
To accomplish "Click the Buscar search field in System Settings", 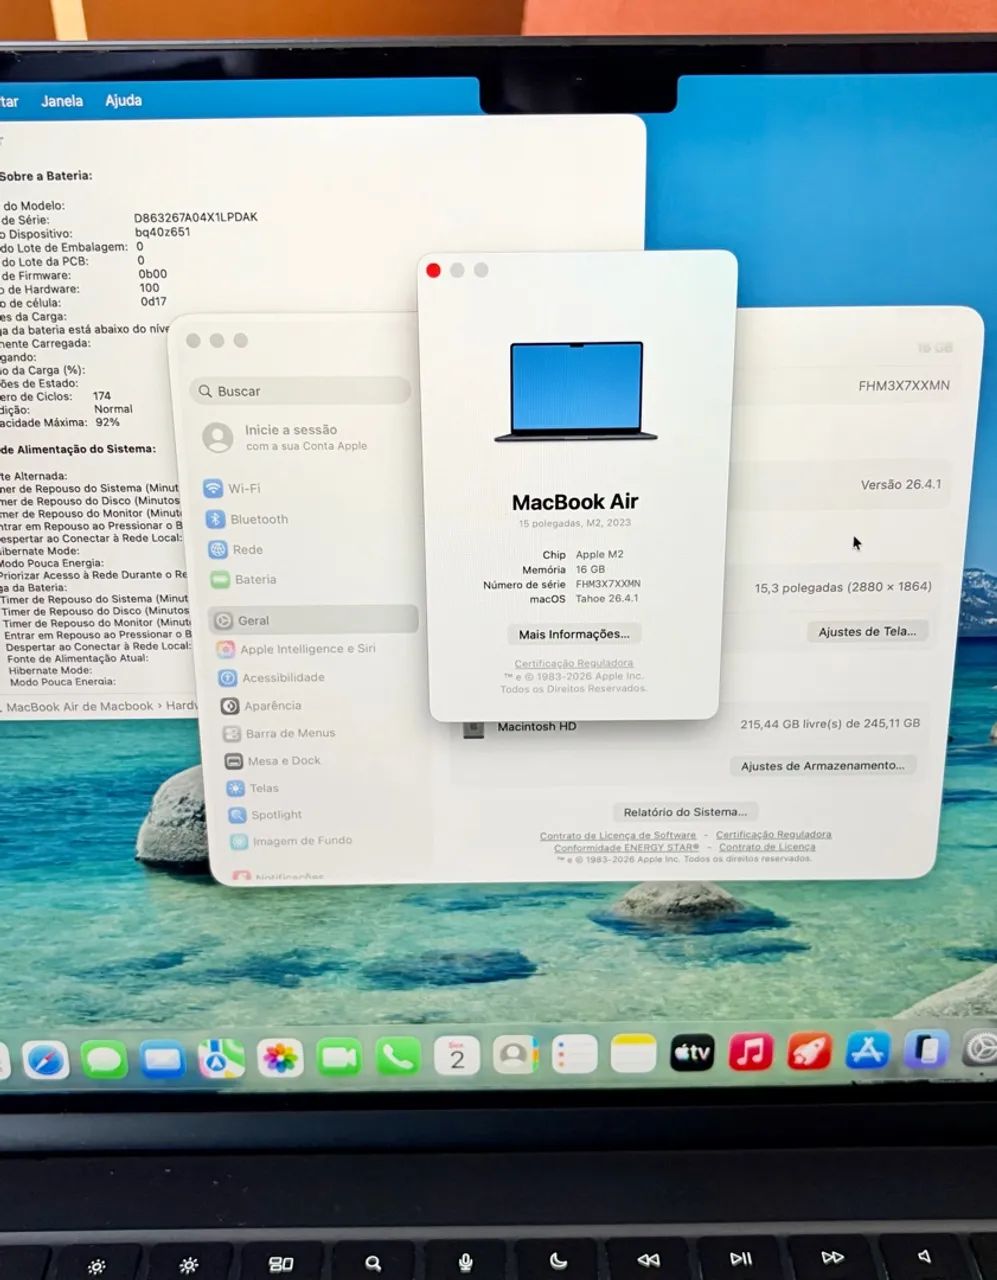I will (x=300, y=391).
